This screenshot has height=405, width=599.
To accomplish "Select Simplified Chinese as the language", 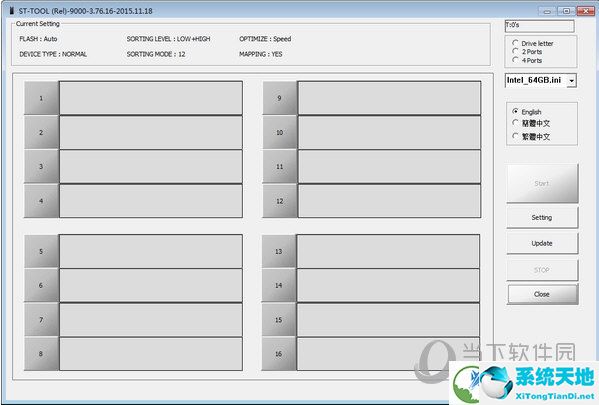I will coord(531,123).
